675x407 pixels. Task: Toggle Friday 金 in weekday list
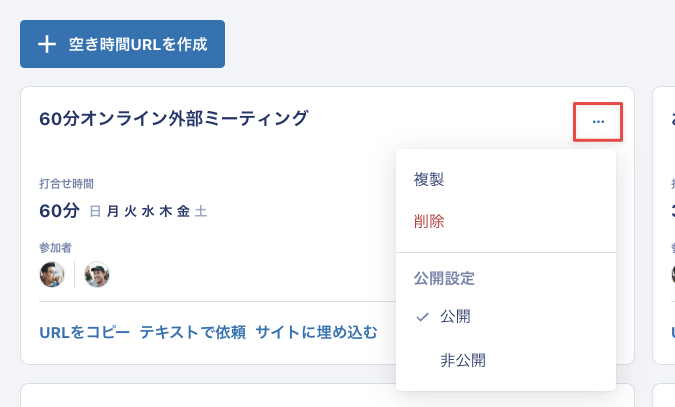click(x=183, y=211)
